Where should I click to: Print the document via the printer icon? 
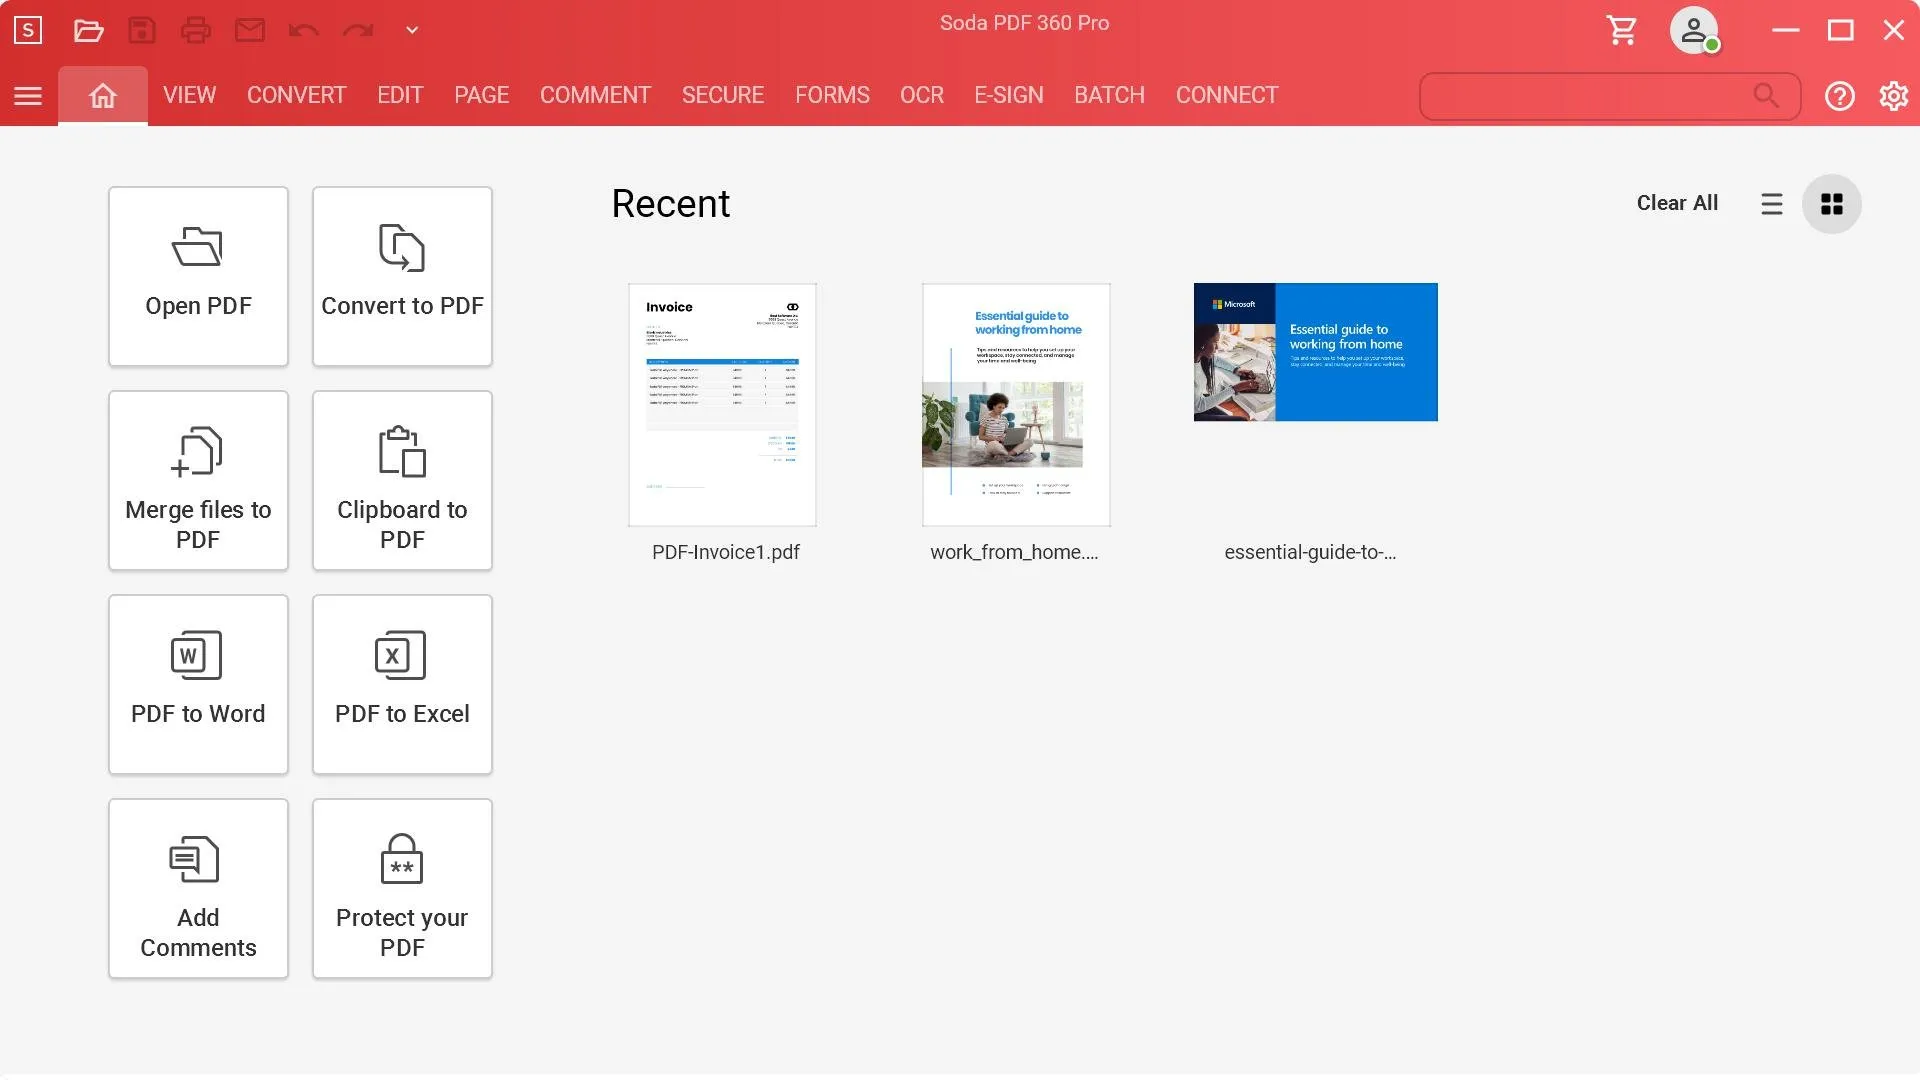click(195, 29)
